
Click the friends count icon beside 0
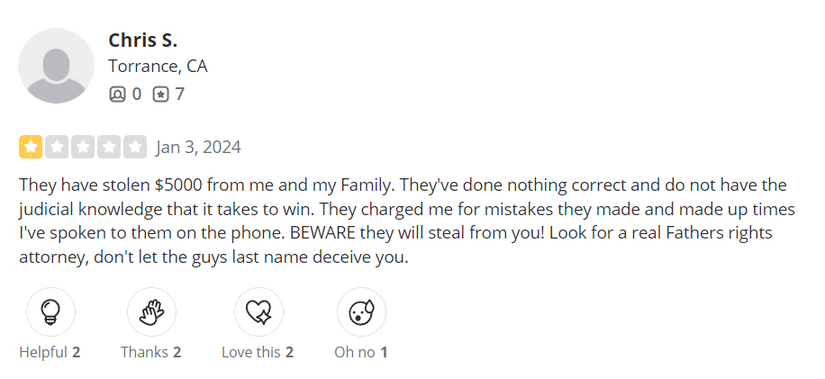[117, 94]
